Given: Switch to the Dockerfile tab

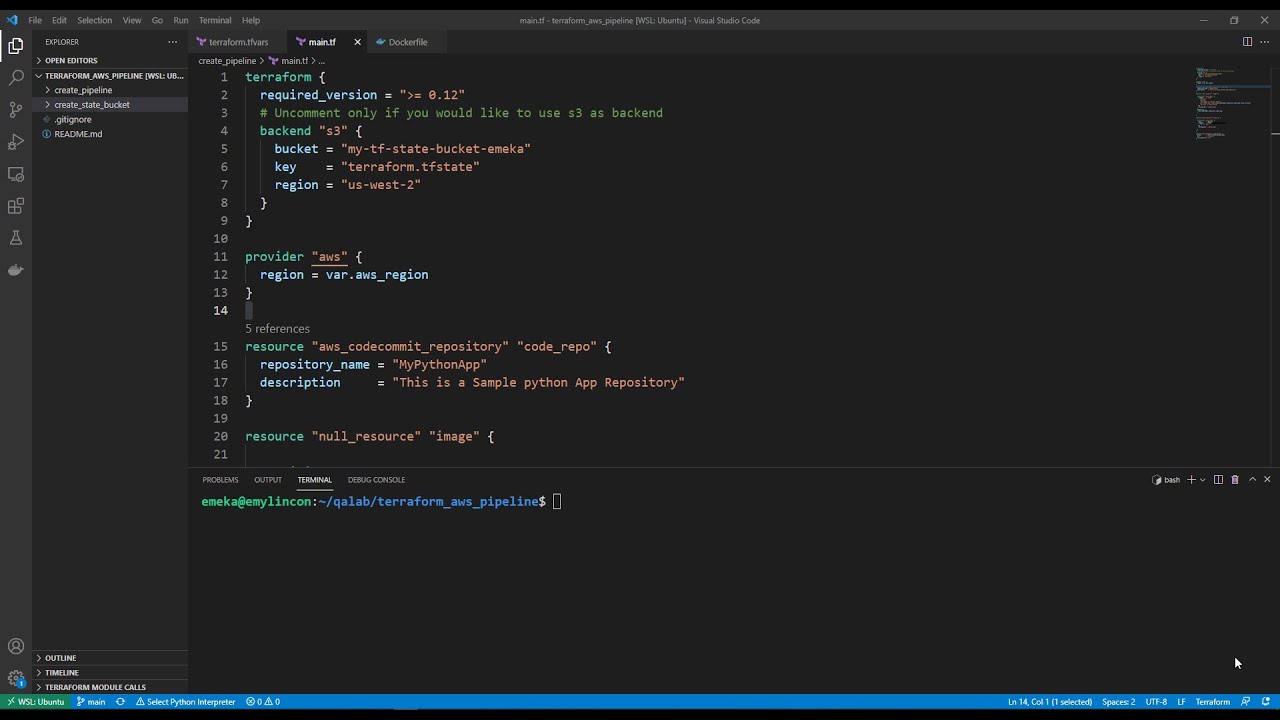Looking at the screenshot, I should 407,42.
